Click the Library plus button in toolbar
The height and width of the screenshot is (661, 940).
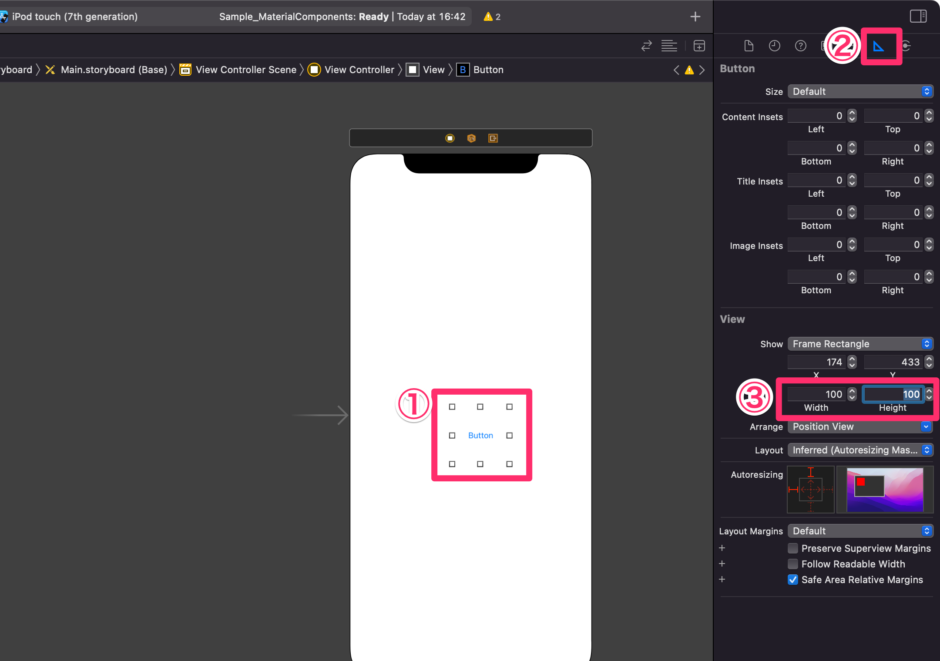695,16
